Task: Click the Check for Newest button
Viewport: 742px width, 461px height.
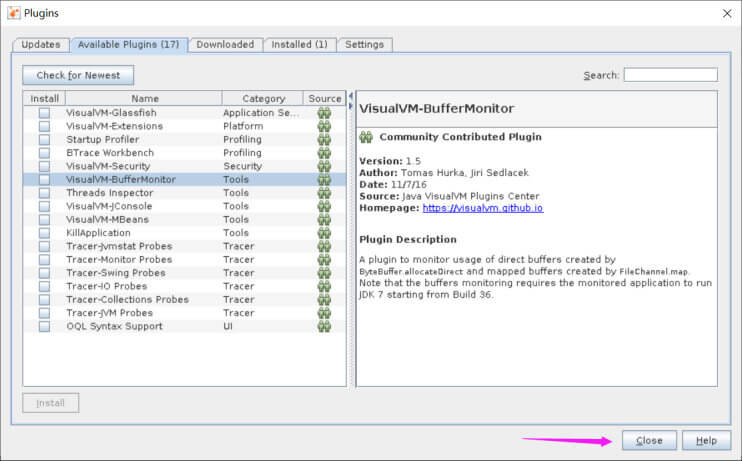Action: click(78, 75)
